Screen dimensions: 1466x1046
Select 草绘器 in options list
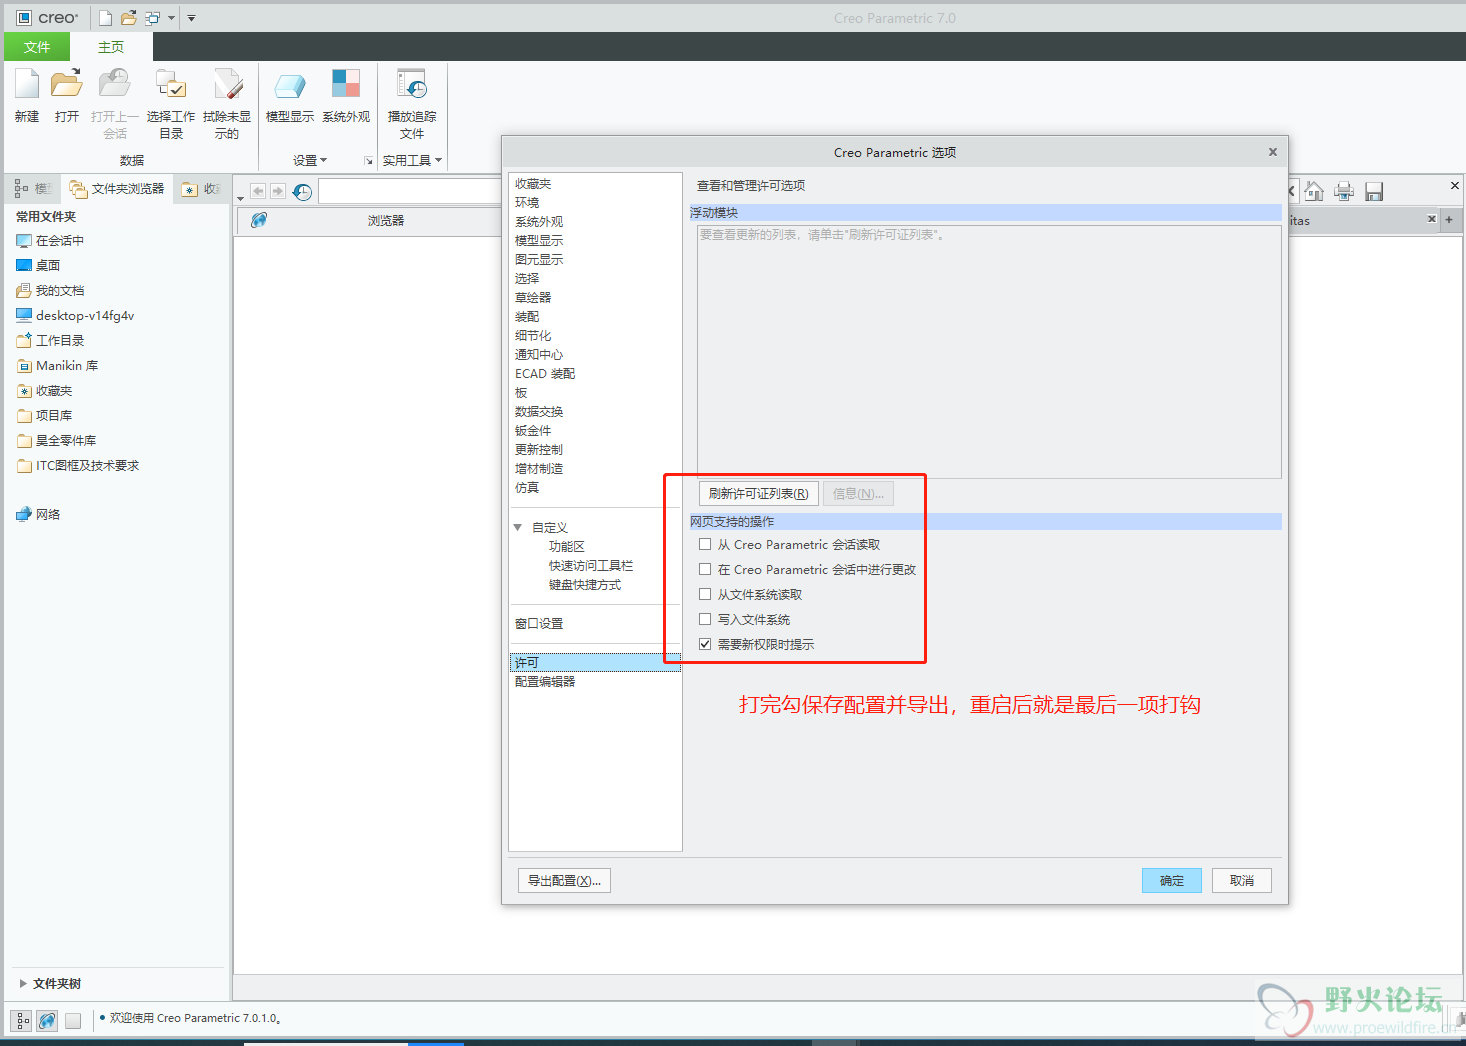coord(533,297)
